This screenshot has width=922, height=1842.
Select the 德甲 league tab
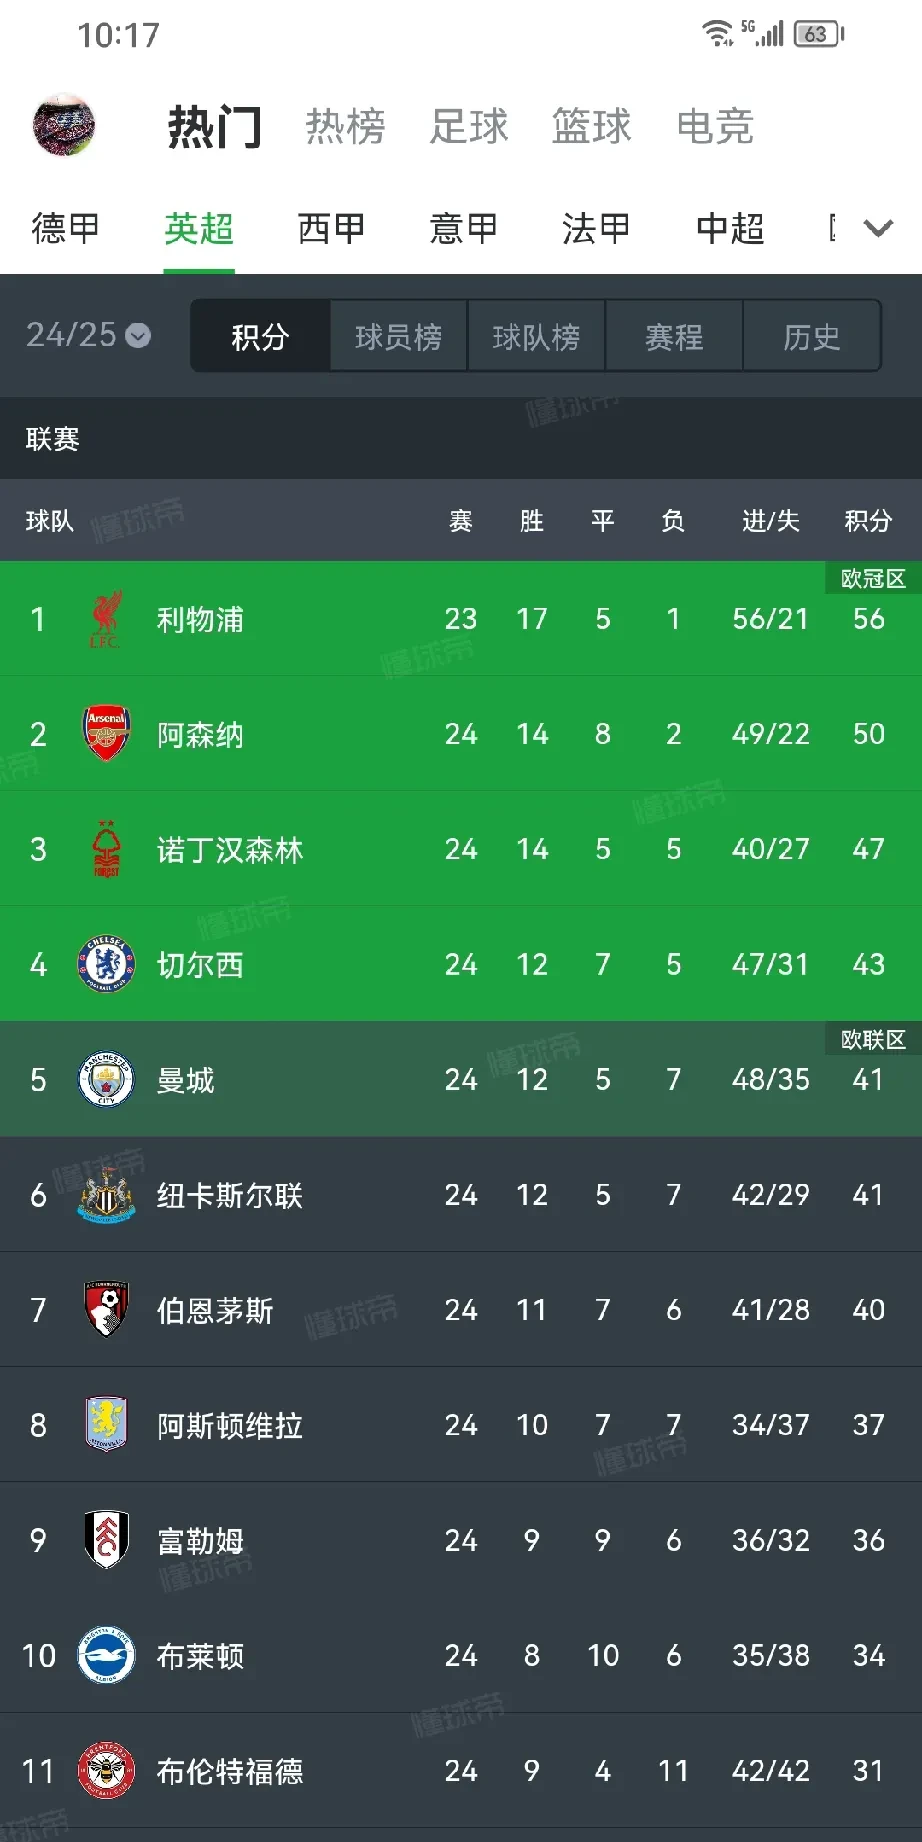66,229
